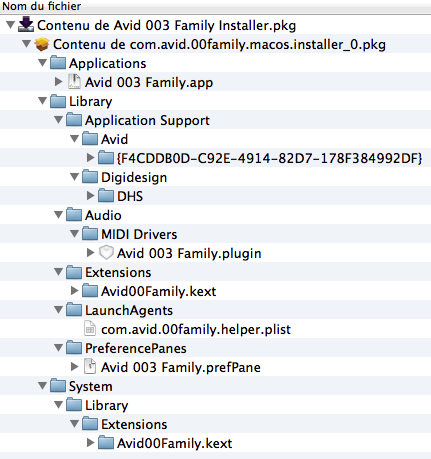This screenshot has width=431, height=459.
Task: Expand the {F4CDDB0D-C92E-4914-82D7-178F384992DF} folder
Action: 90,158
